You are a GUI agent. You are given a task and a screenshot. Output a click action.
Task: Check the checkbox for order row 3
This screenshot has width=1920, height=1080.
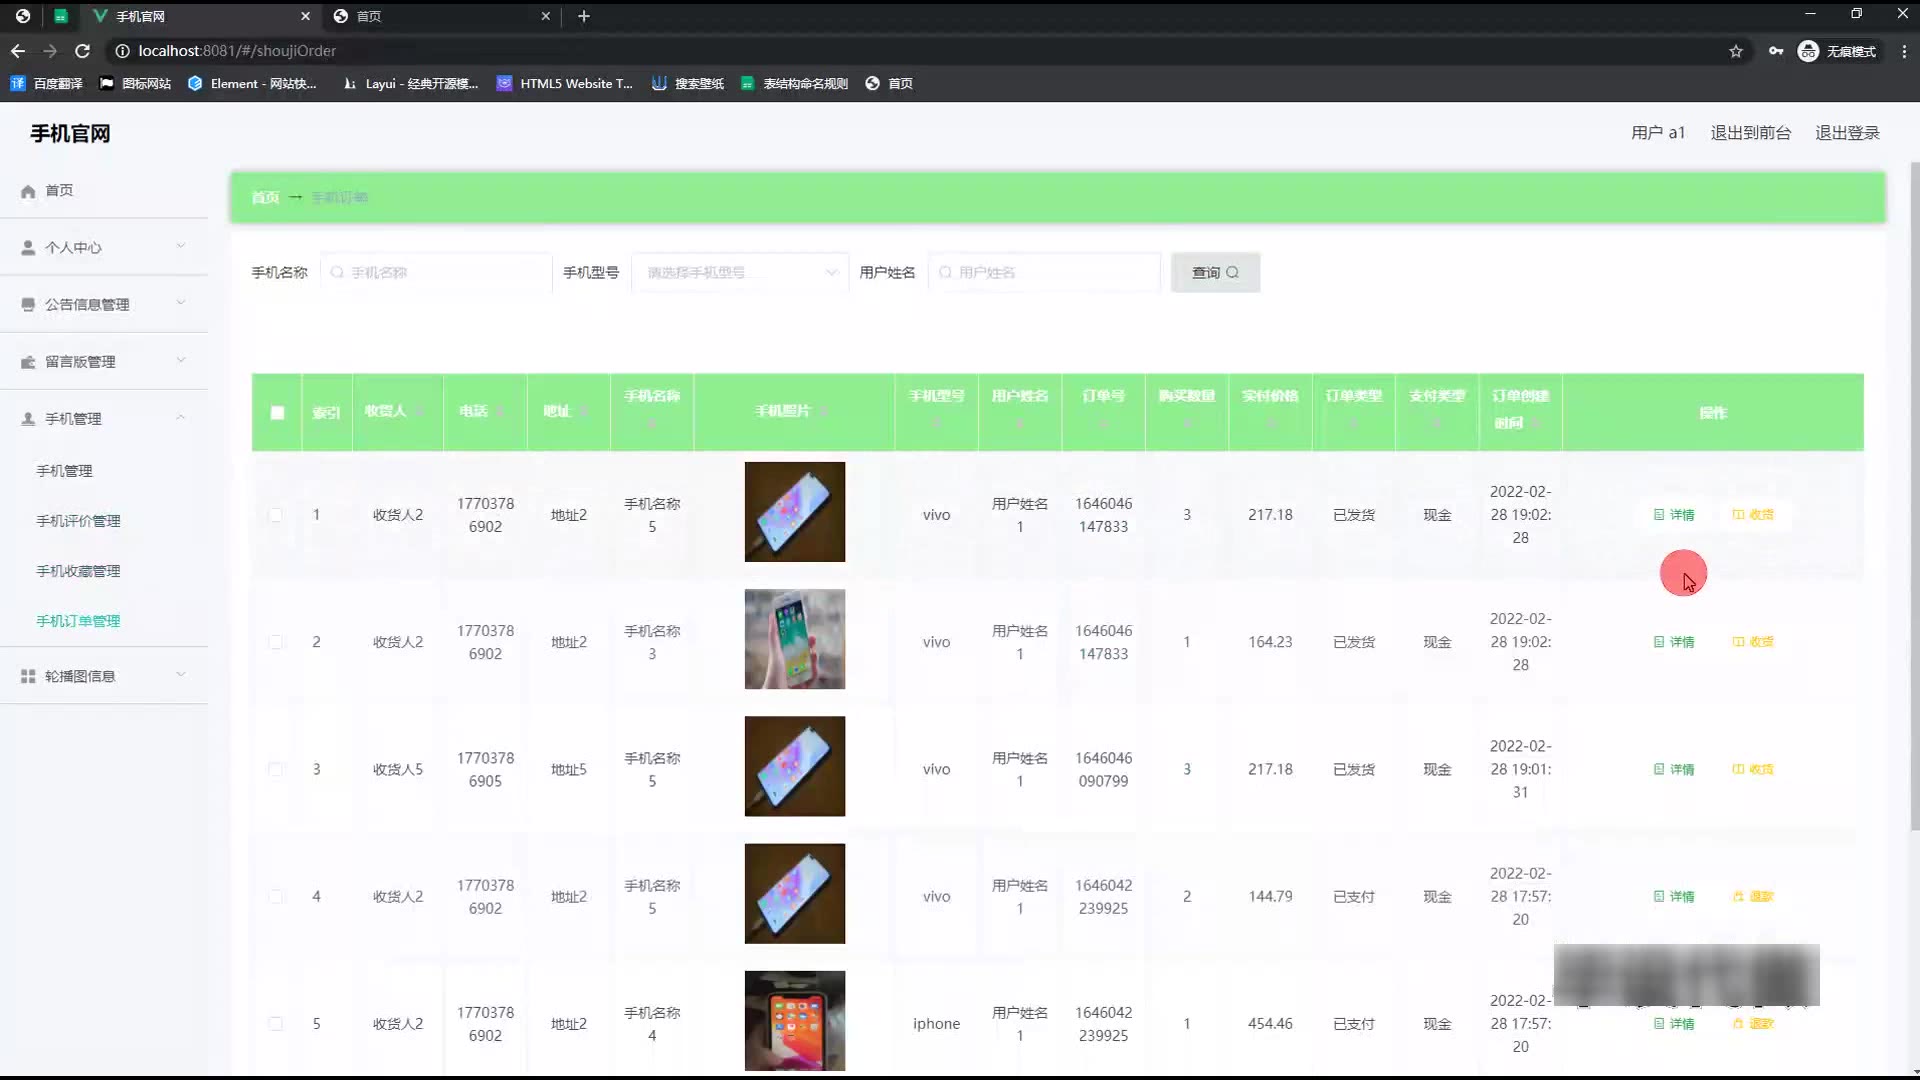[x=276, y=769]
